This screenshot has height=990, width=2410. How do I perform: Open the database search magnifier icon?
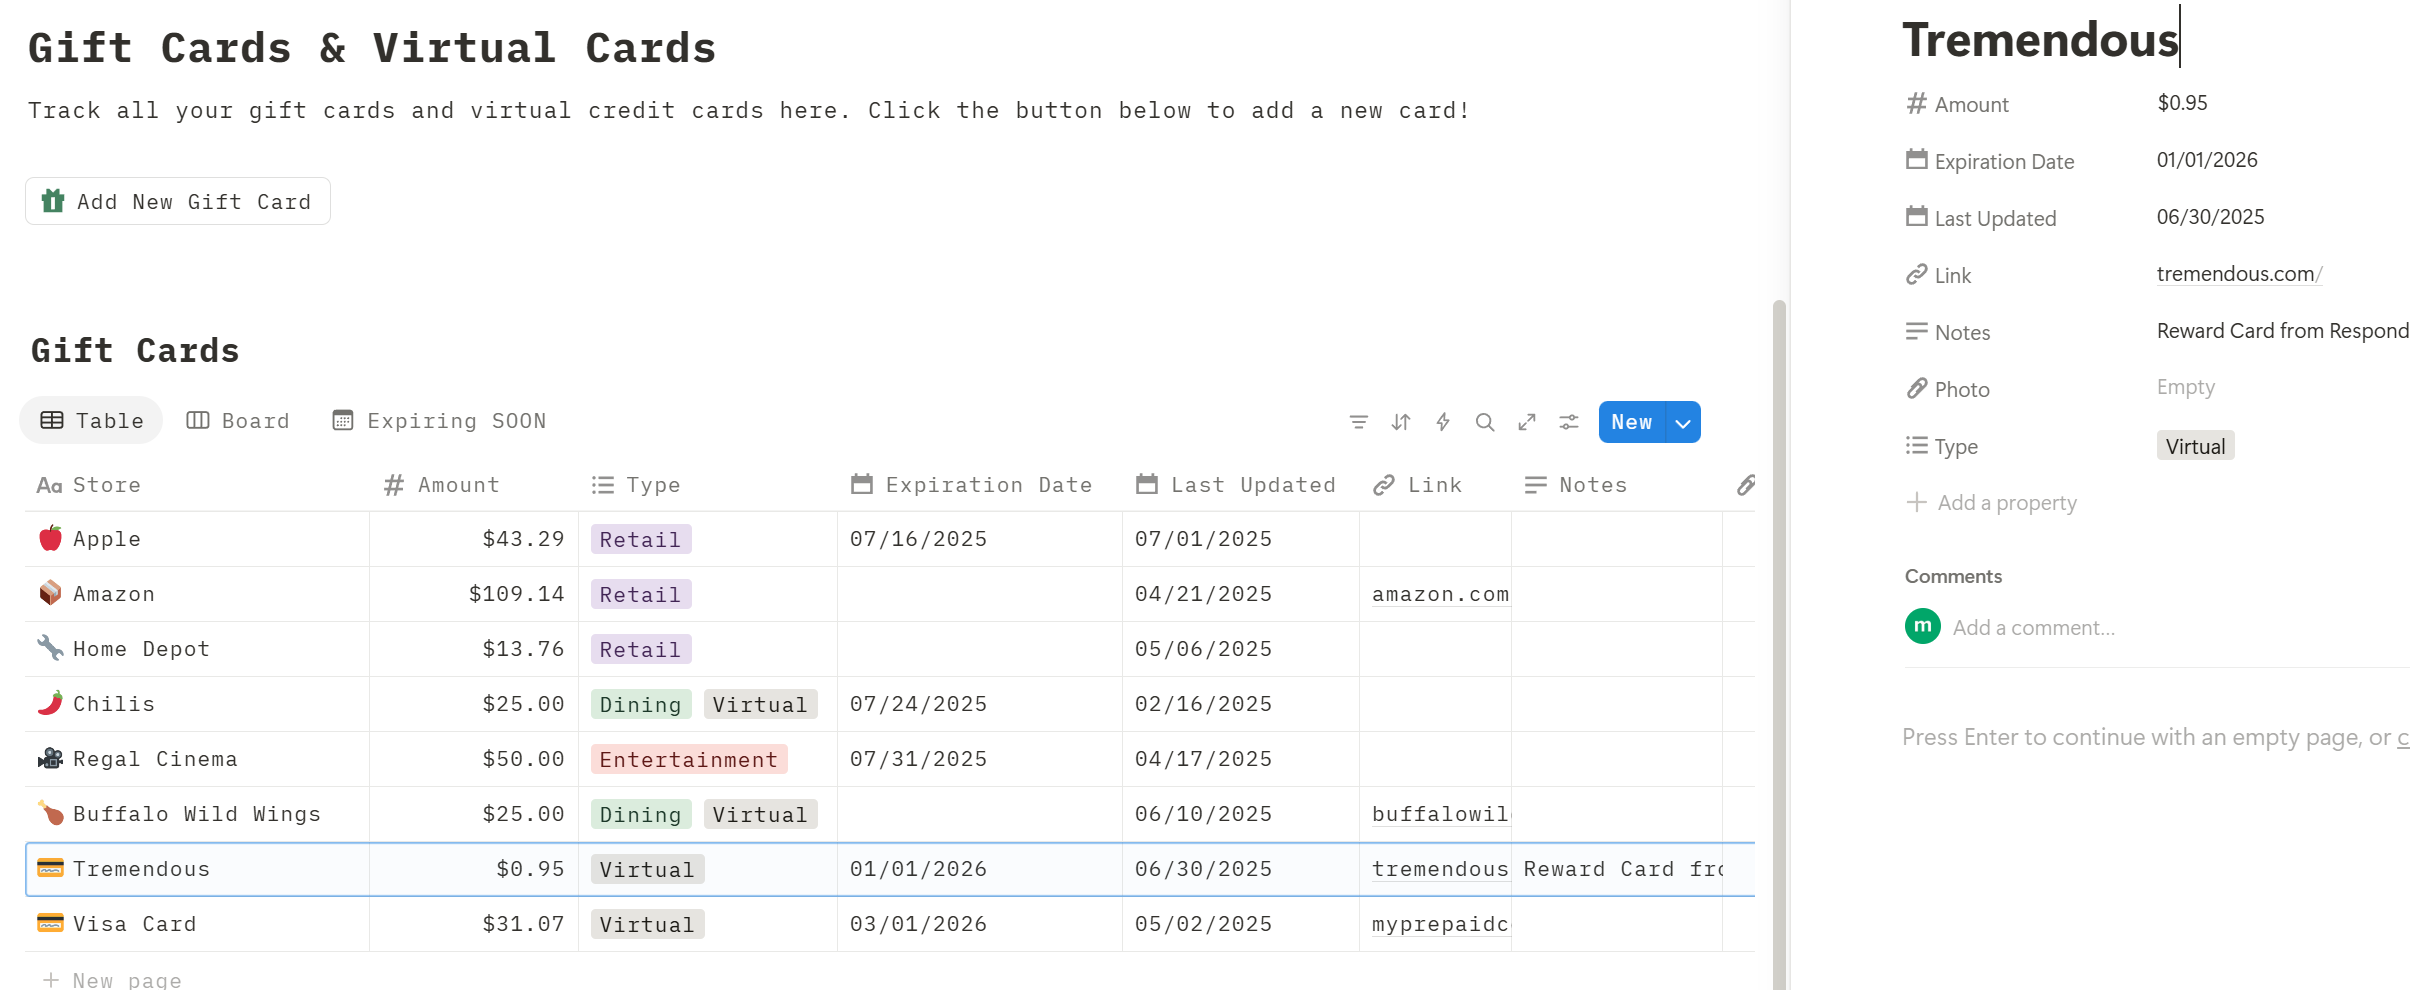[x=1485, y=422]
